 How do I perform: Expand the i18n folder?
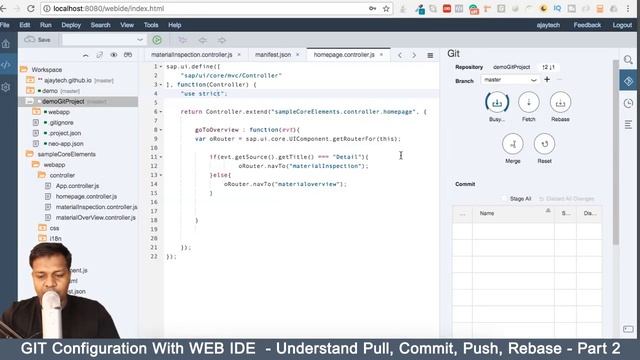point(42,238)
